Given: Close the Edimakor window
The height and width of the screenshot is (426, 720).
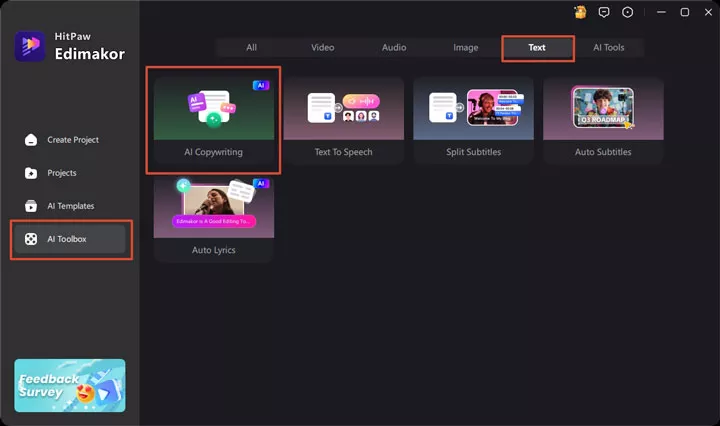Looking at the screenshot, I should click(x=709, y=12).
